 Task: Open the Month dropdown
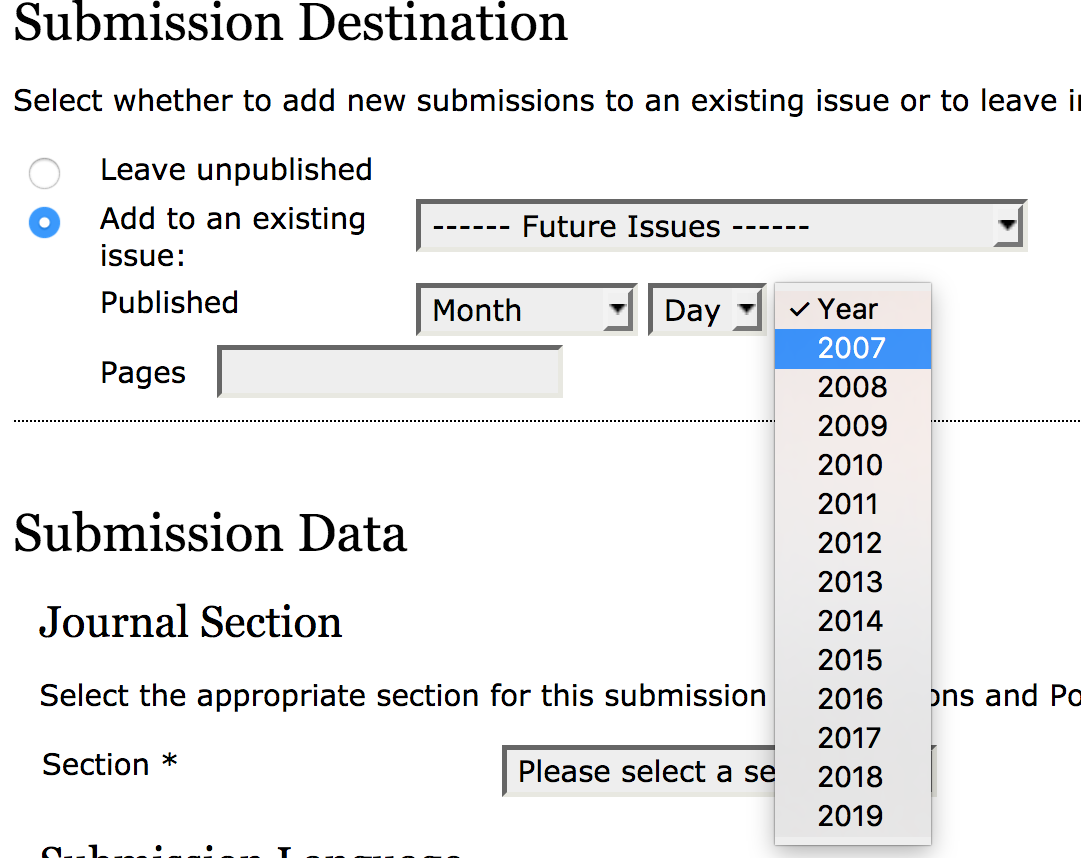(x=526, y=310)
